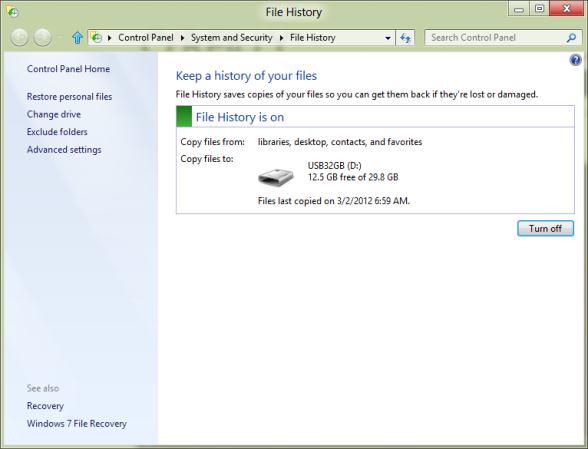The image size is (588, 449).
Task: Open Advanced settings link
Action: [x=64, y=150]
